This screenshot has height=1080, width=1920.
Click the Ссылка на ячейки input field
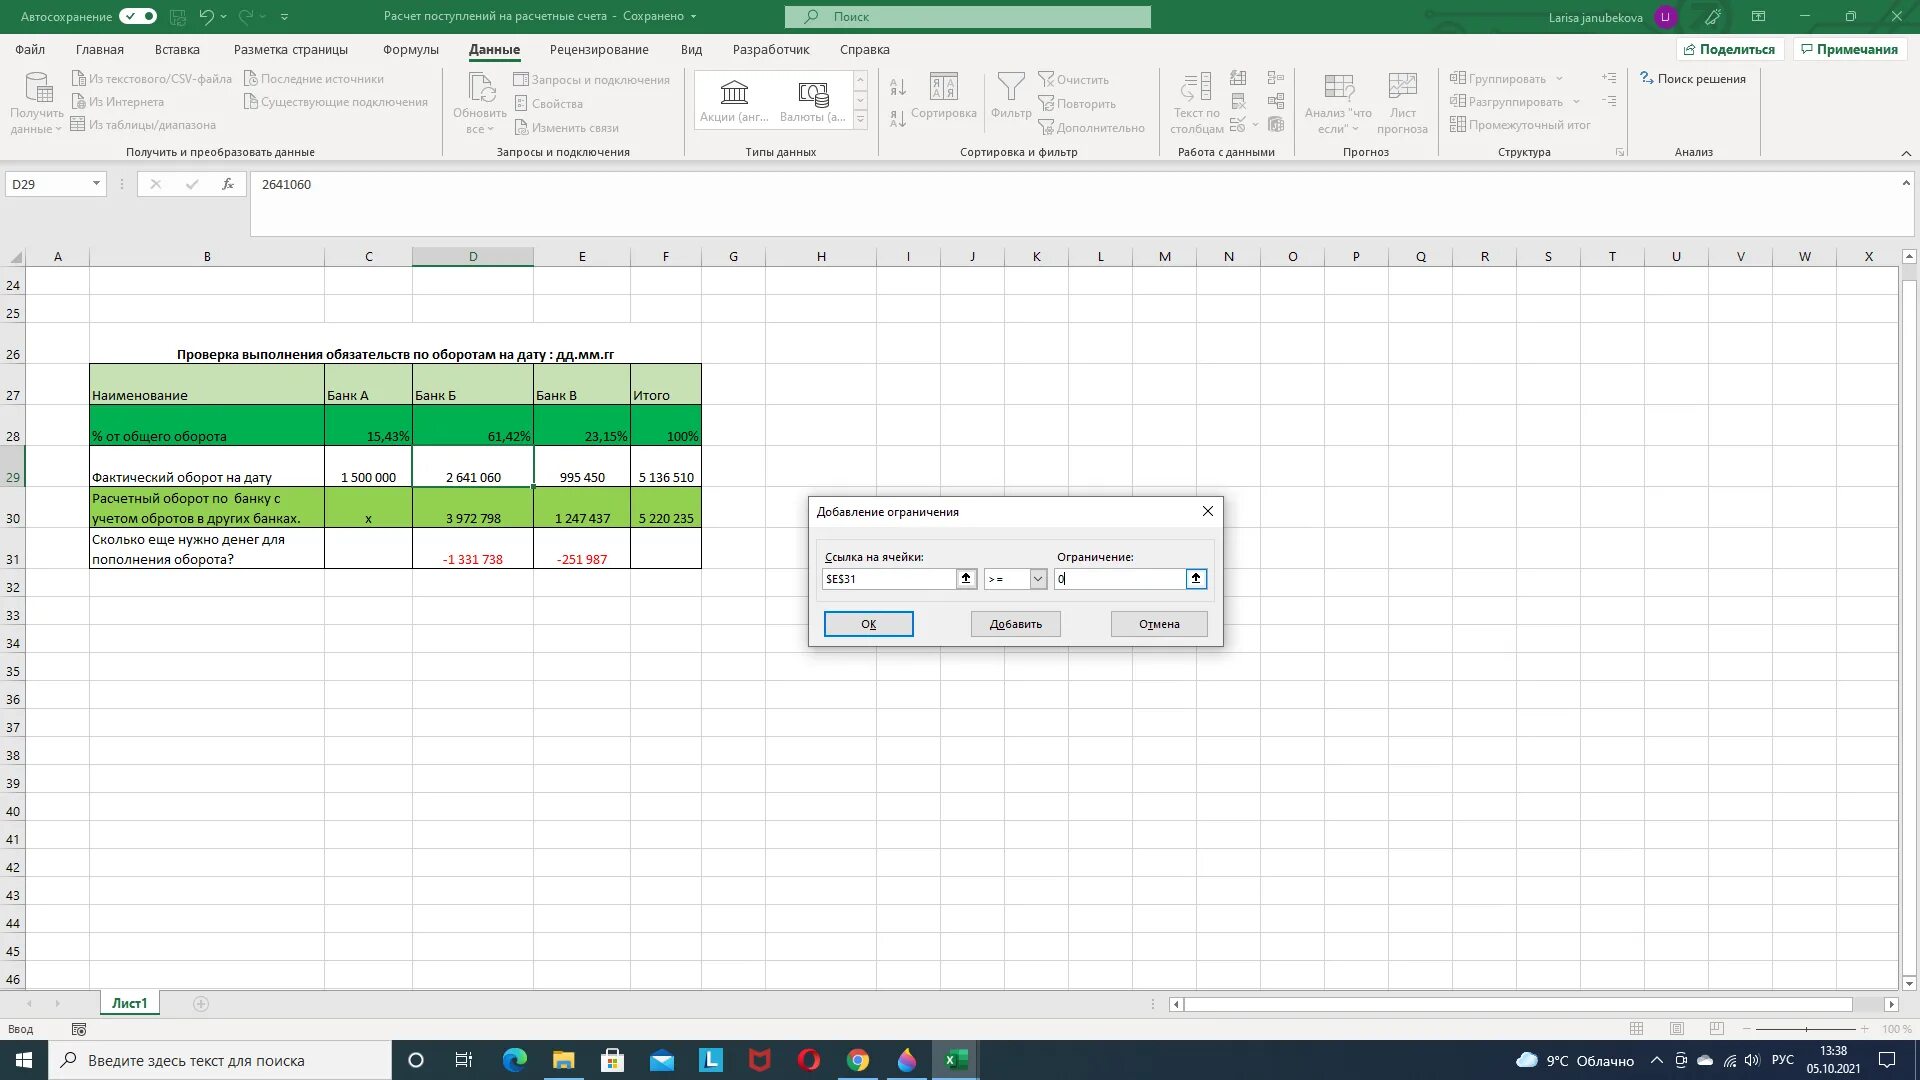point(889,579)
